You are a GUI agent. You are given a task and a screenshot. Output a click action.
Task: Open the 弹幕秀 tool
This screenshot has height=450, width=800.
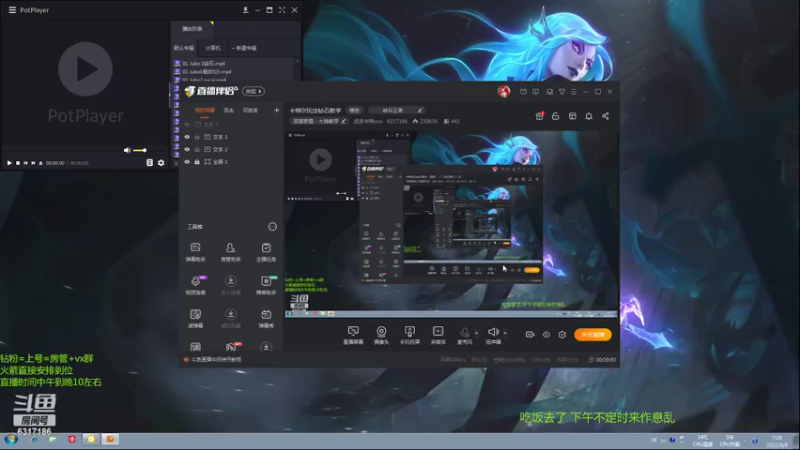(266, 318)
